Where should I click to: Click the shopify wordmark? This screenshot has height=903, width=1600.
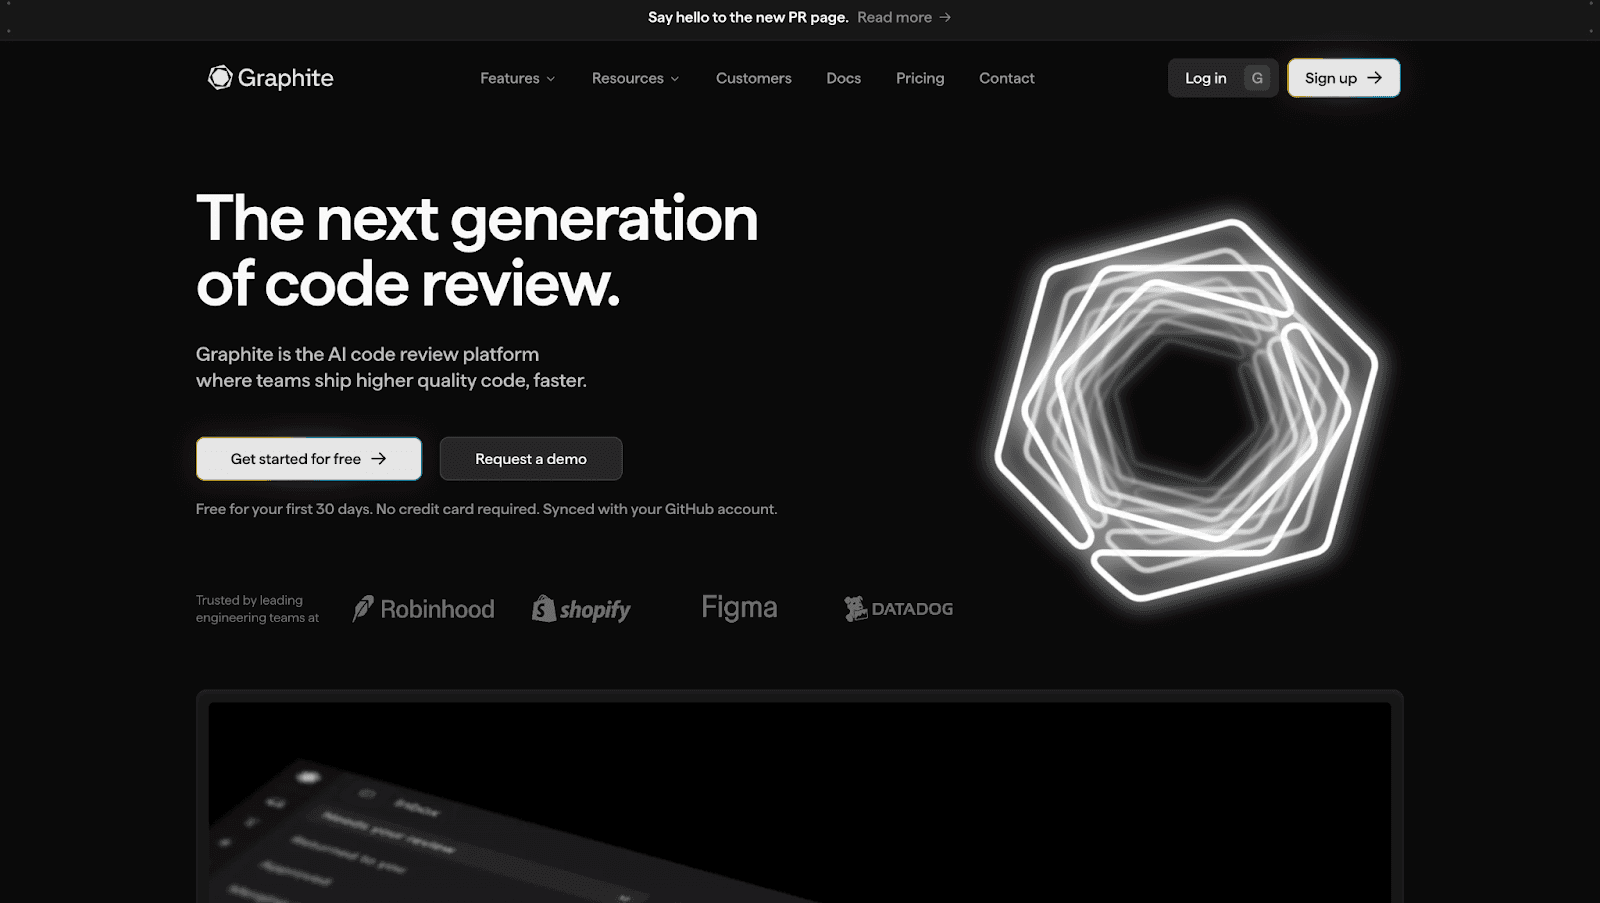595,610
